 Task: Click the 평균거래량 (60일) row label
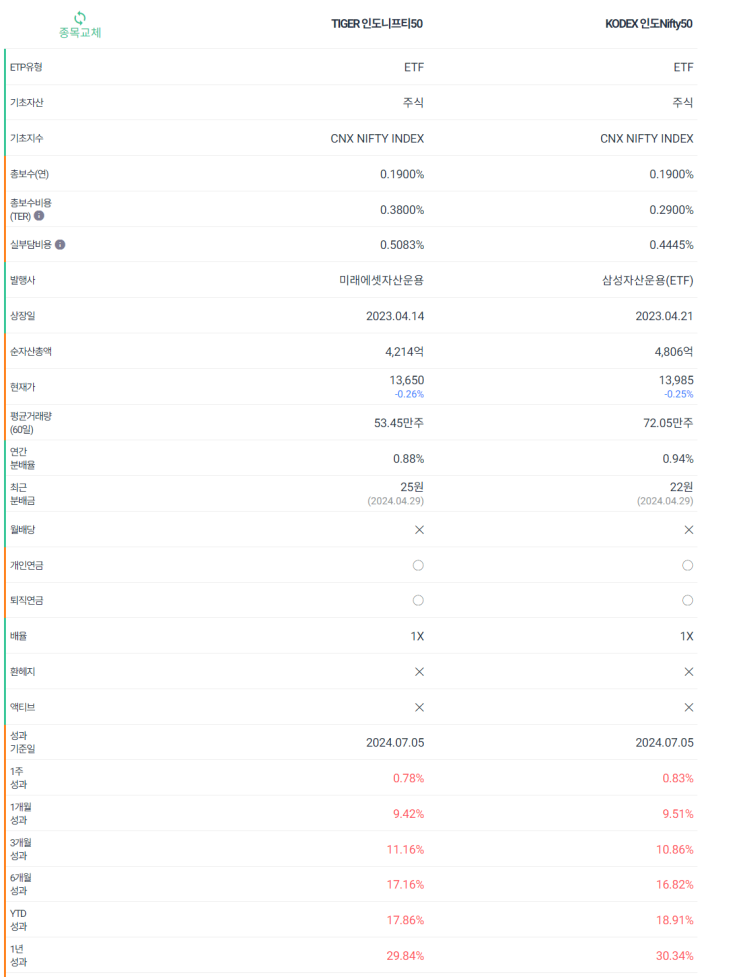tap(31, 422)
